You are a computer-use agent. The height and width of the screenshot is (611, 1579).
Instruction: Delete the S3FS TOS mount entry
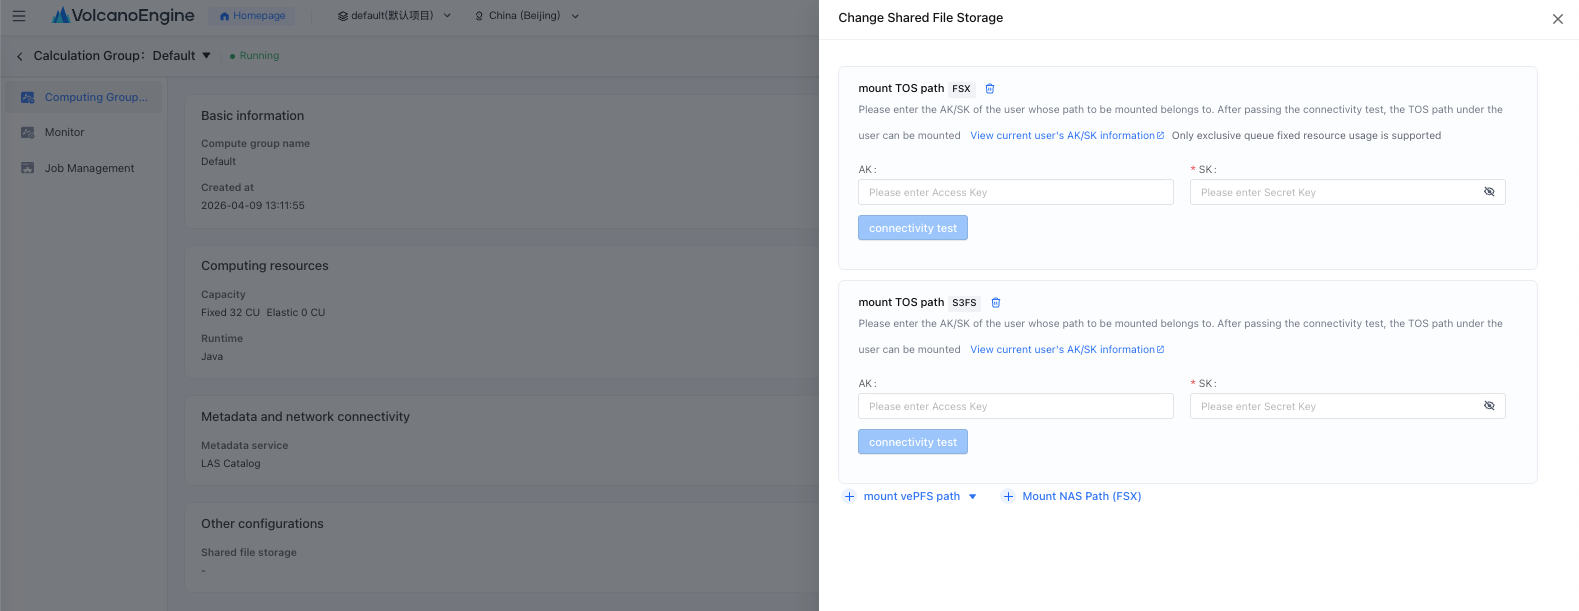click(996, 303)
